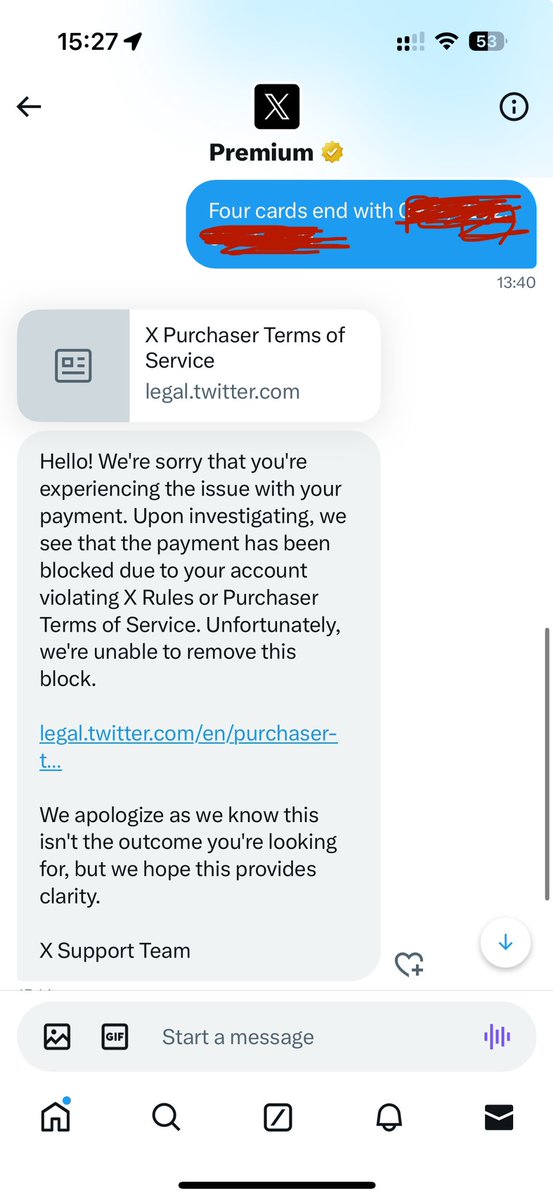The image size is (553, 1200).
Task: Open conversation info icon
Action: click(x=514, y=107)
